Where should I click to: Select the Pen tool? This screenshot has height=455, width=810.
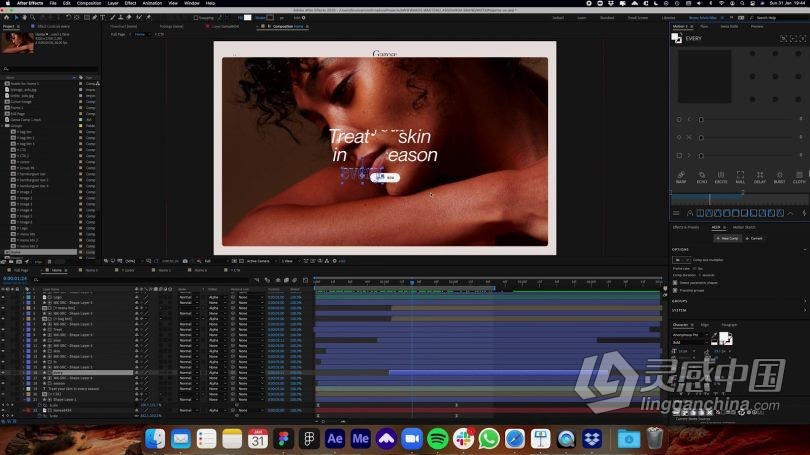pos(95,18)
